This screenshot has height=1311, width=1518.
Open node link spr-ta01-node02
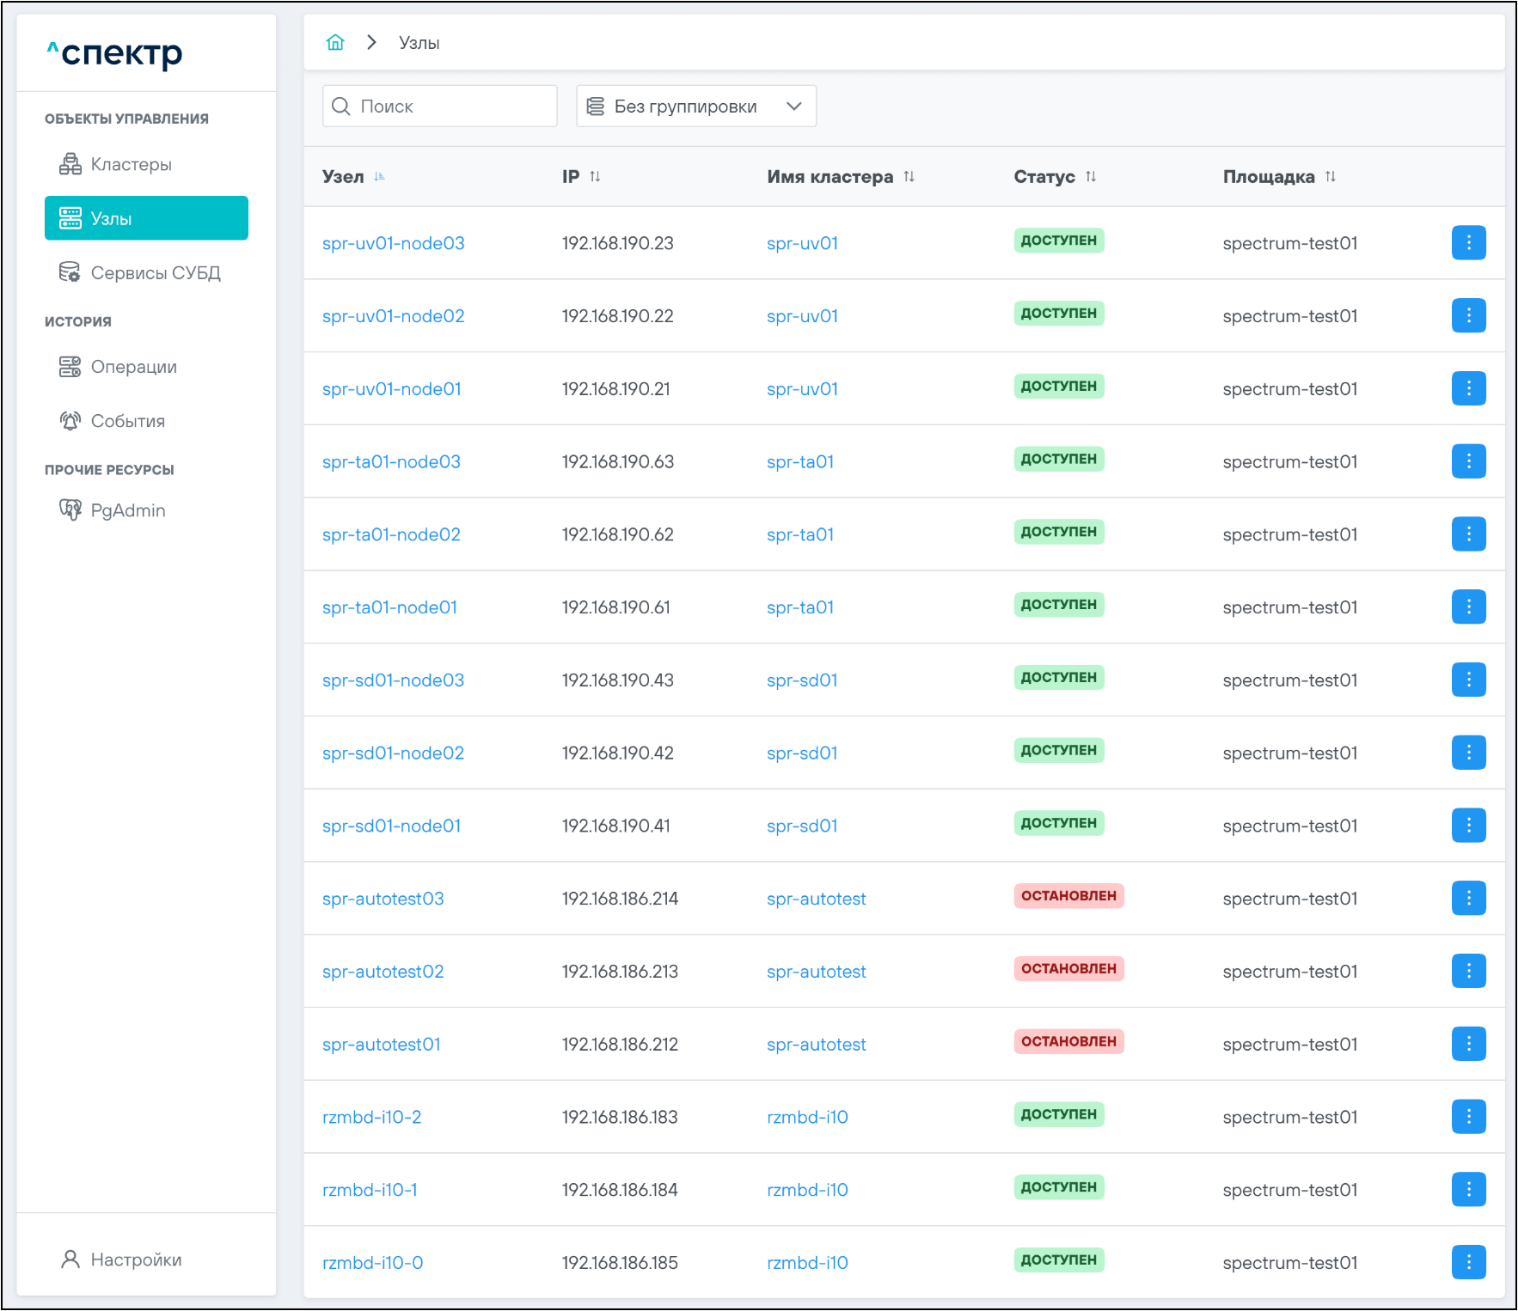pyautogui.click(x=391, y=535)
